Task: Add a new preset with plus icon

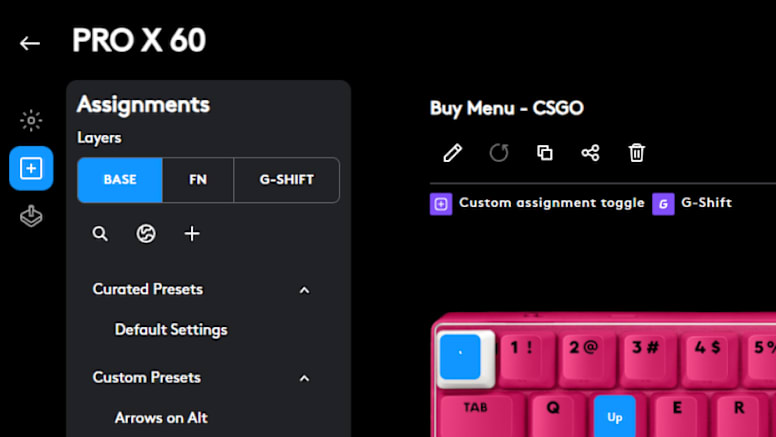Action: pos(192,233)
